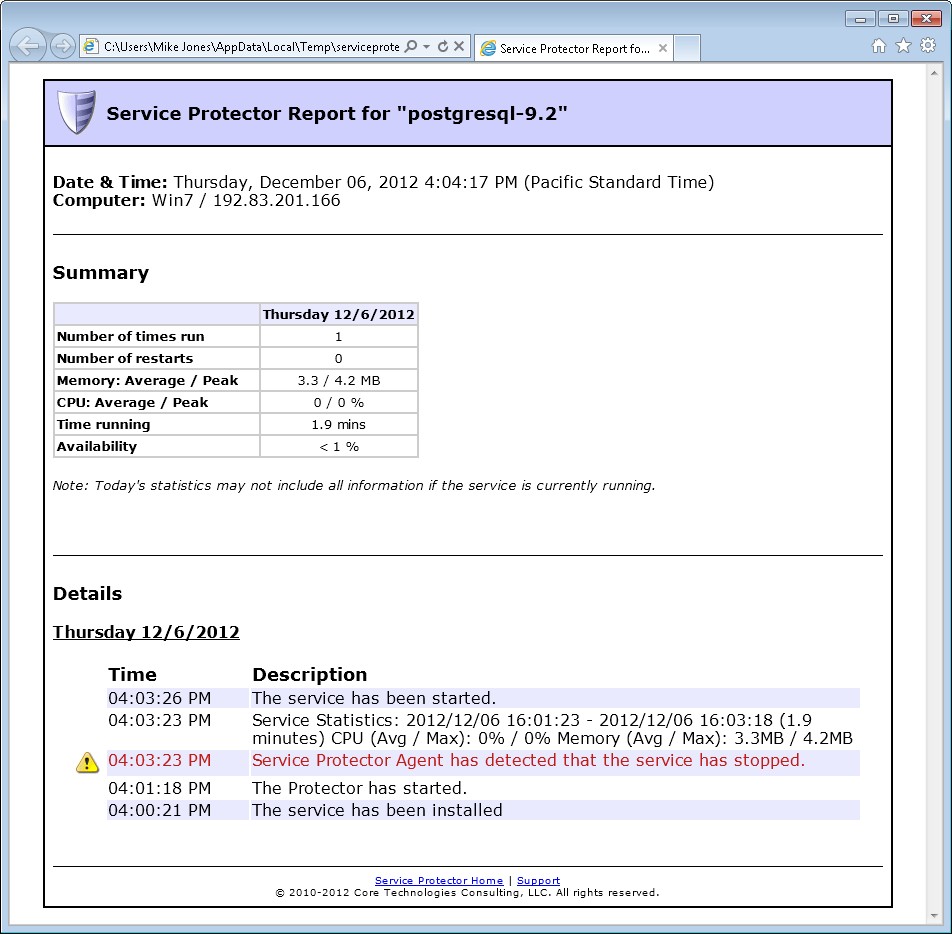Click the Details heading

[87, 593]
